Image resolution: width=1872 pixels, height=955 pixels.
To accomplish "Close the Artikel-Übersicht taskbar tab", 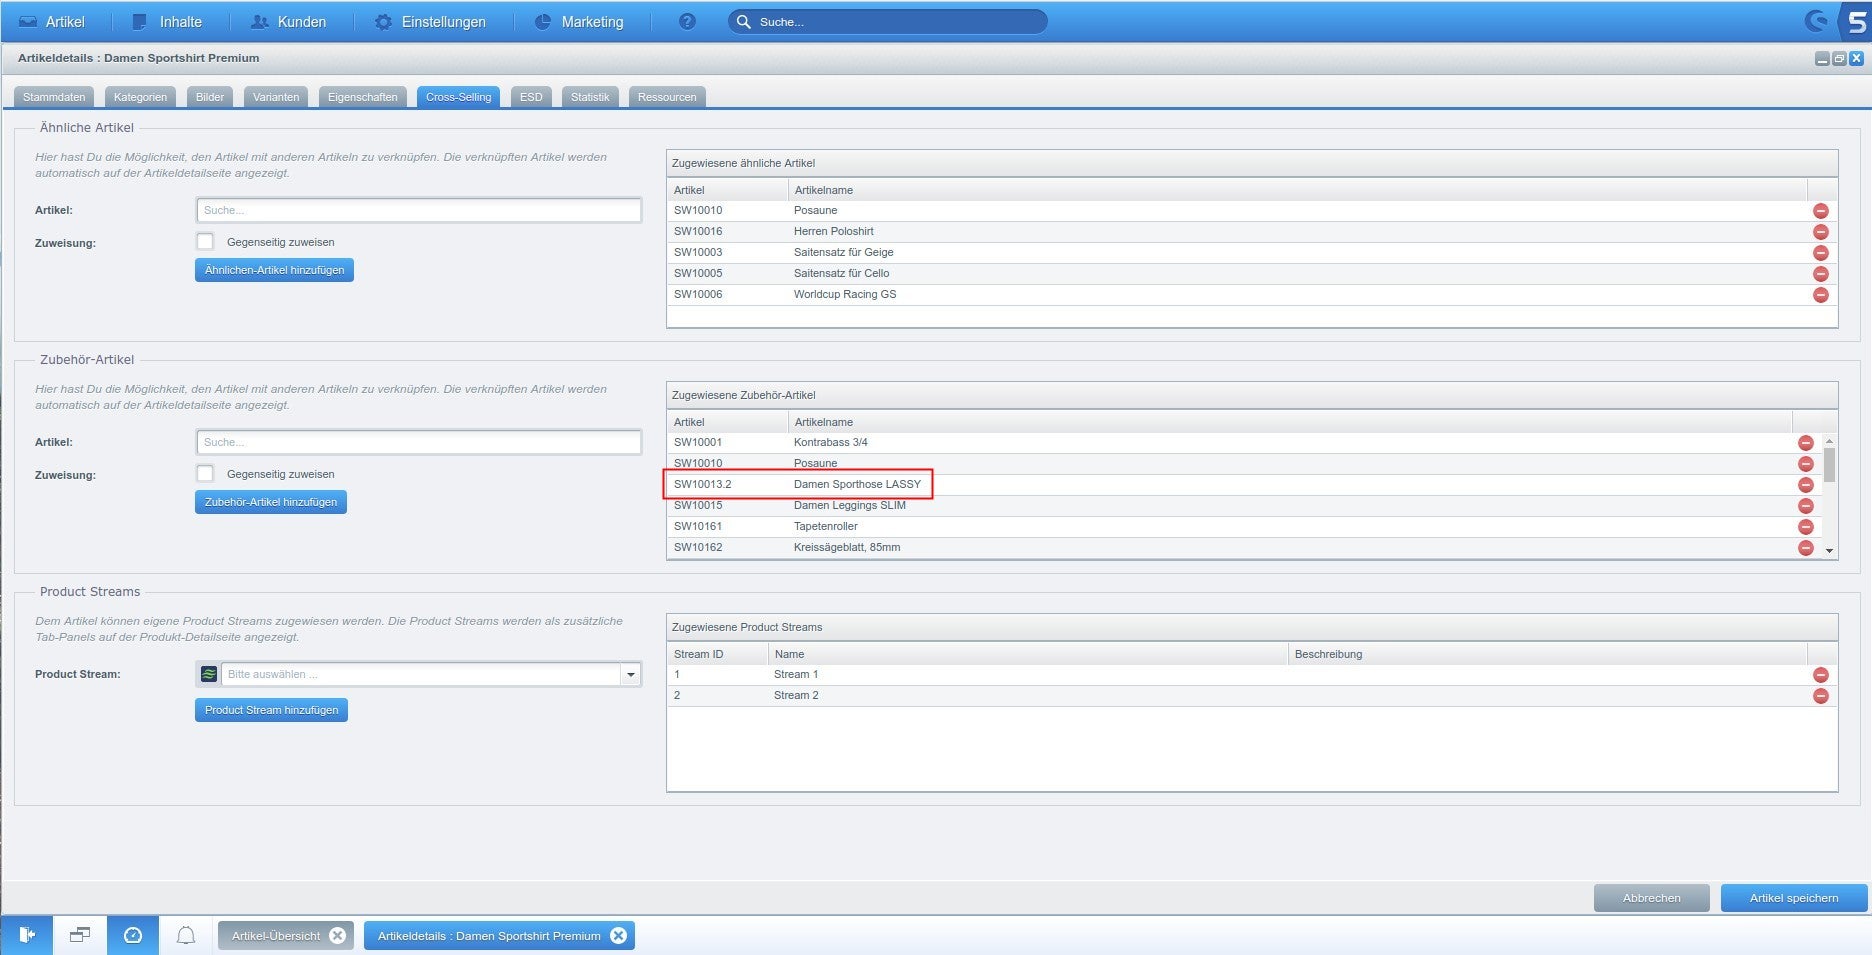I will (338, 936).
